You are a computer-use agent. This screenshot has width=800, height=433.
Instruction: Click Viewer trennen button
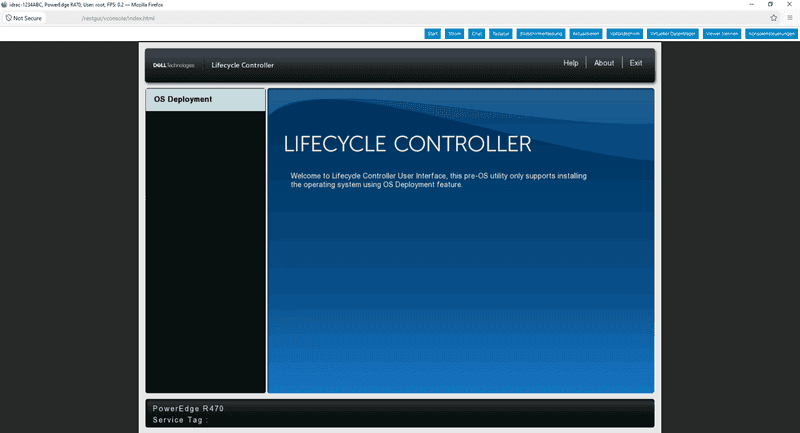pos(722,34)
